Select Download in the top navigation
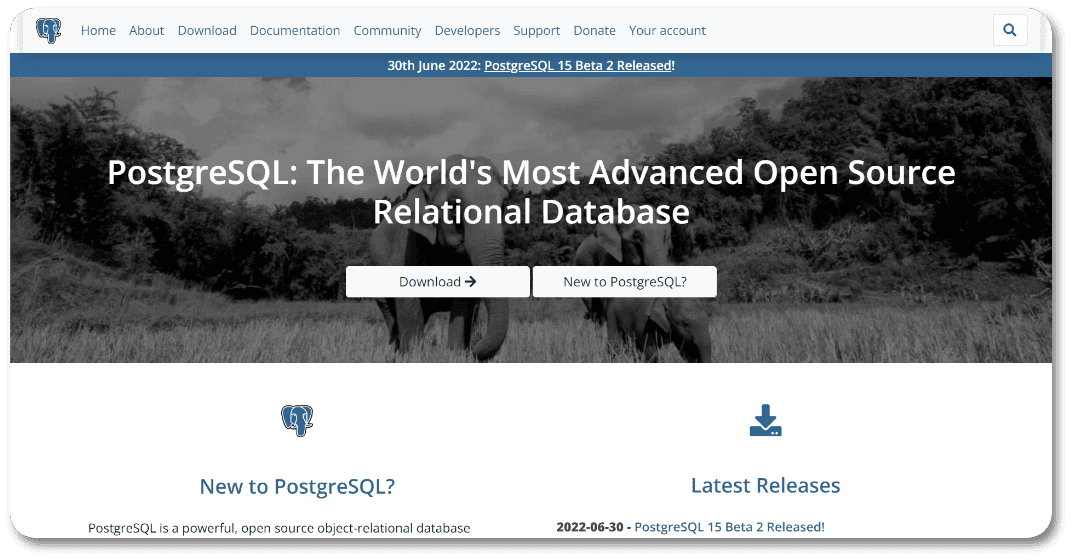 (x=207, y=31)
